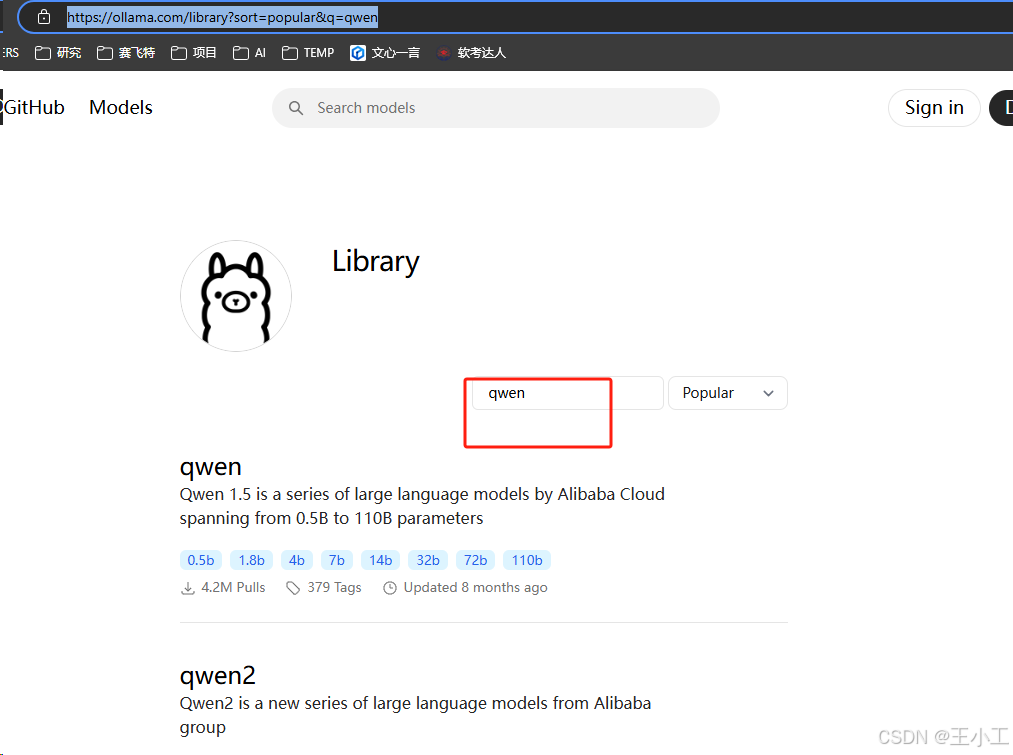Click Updated 8 months ago text

point(475,588)
